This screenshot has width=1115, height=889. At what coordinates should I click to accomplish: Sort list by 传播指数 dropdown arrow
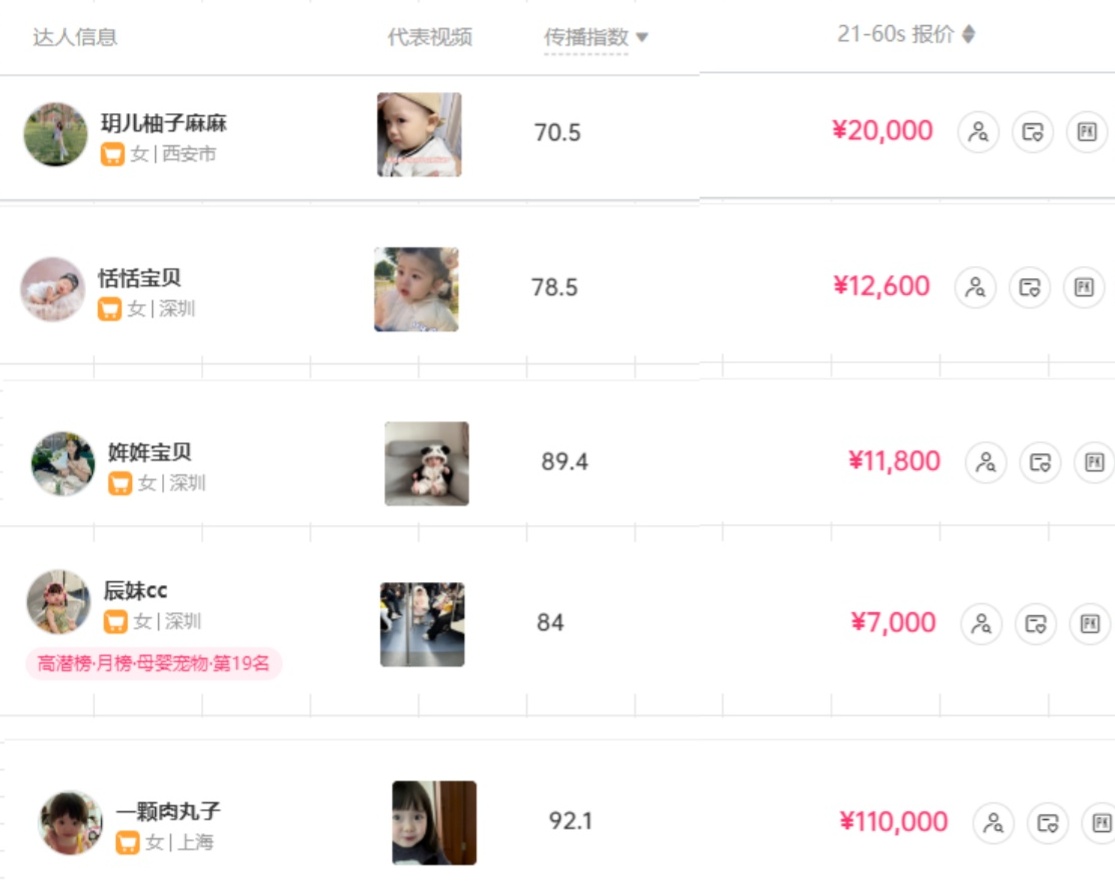[642, 38]
